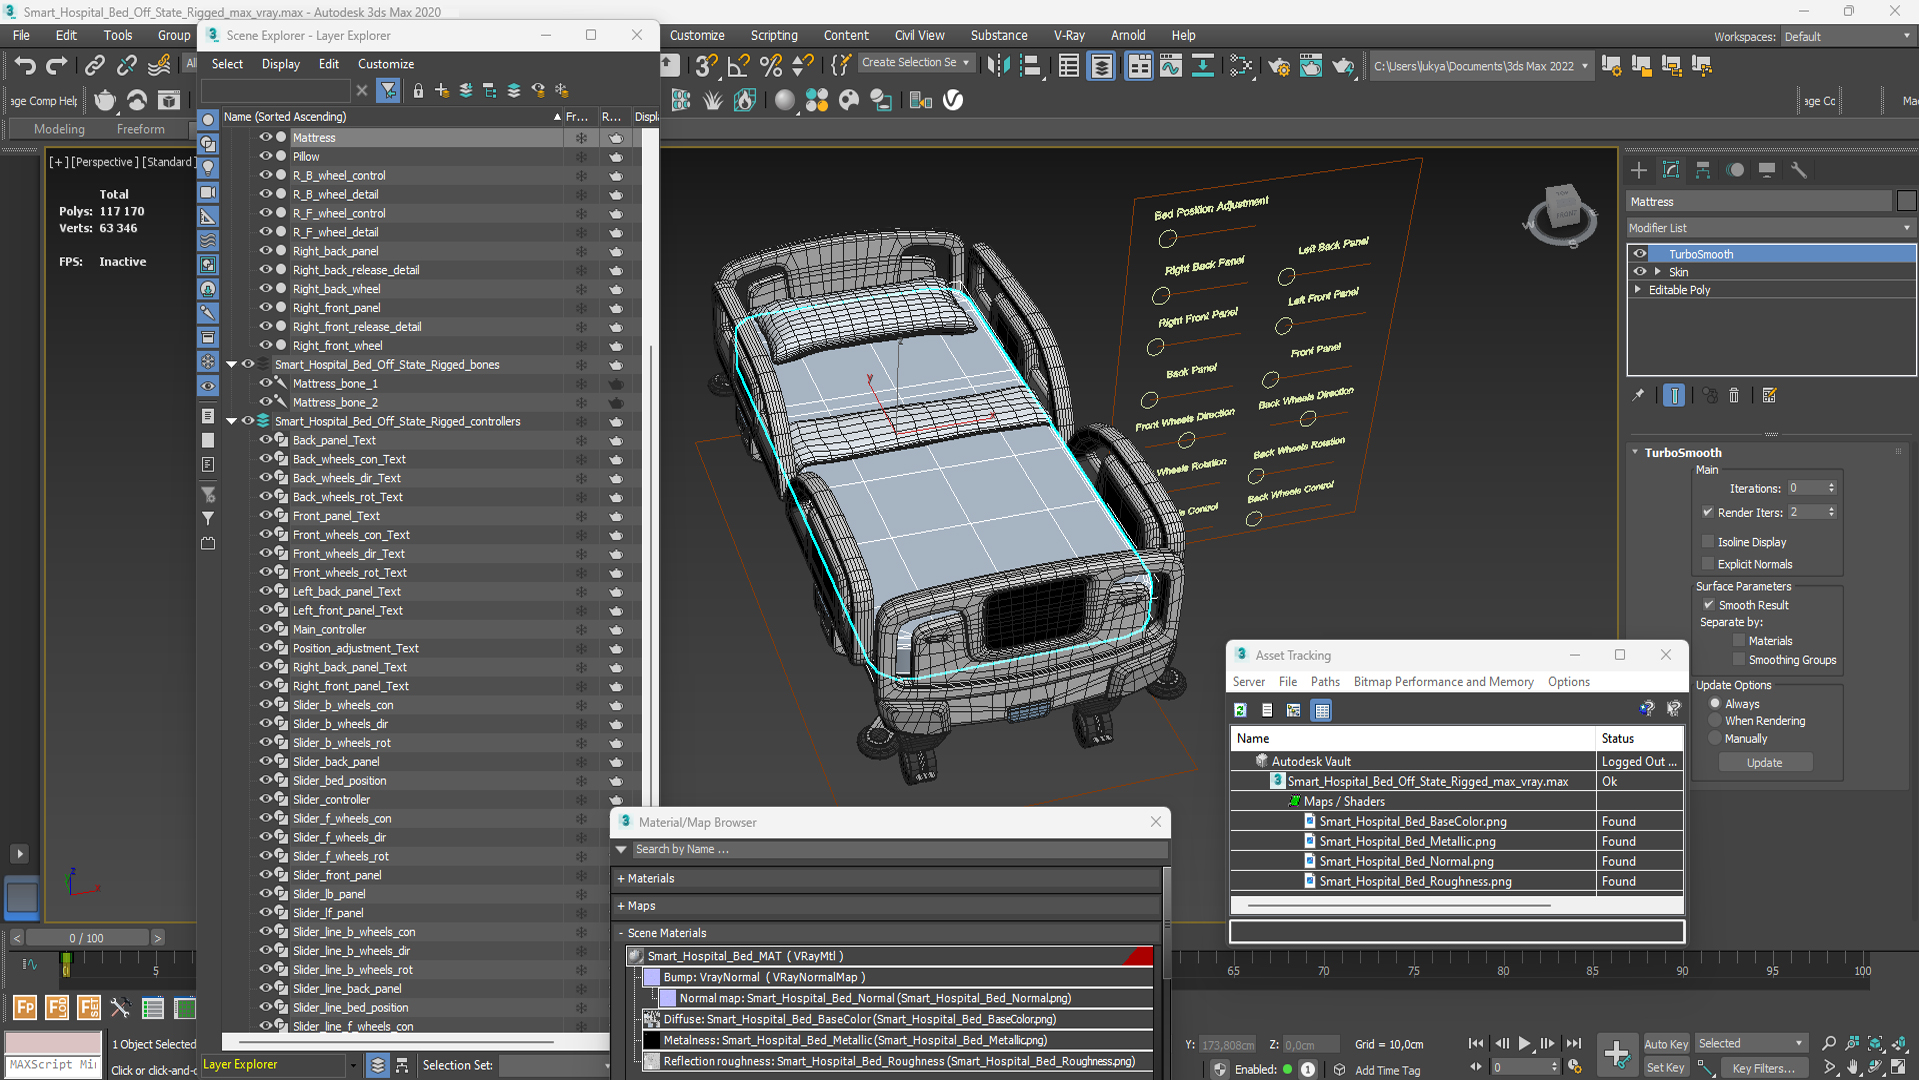
Task: Select the Unlink Selection icon
Action: coord(127,66)
